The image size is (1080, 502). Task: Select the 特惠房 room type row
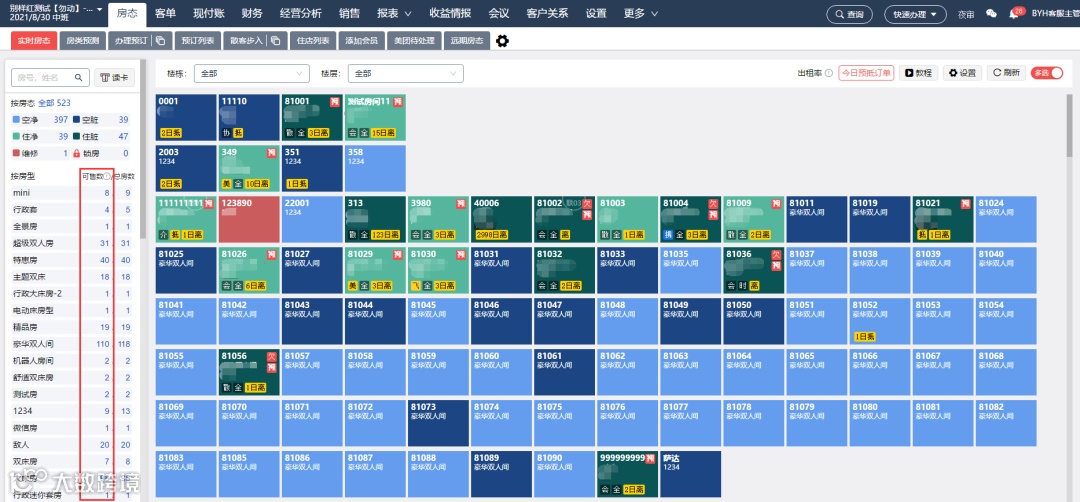point(72,260)
